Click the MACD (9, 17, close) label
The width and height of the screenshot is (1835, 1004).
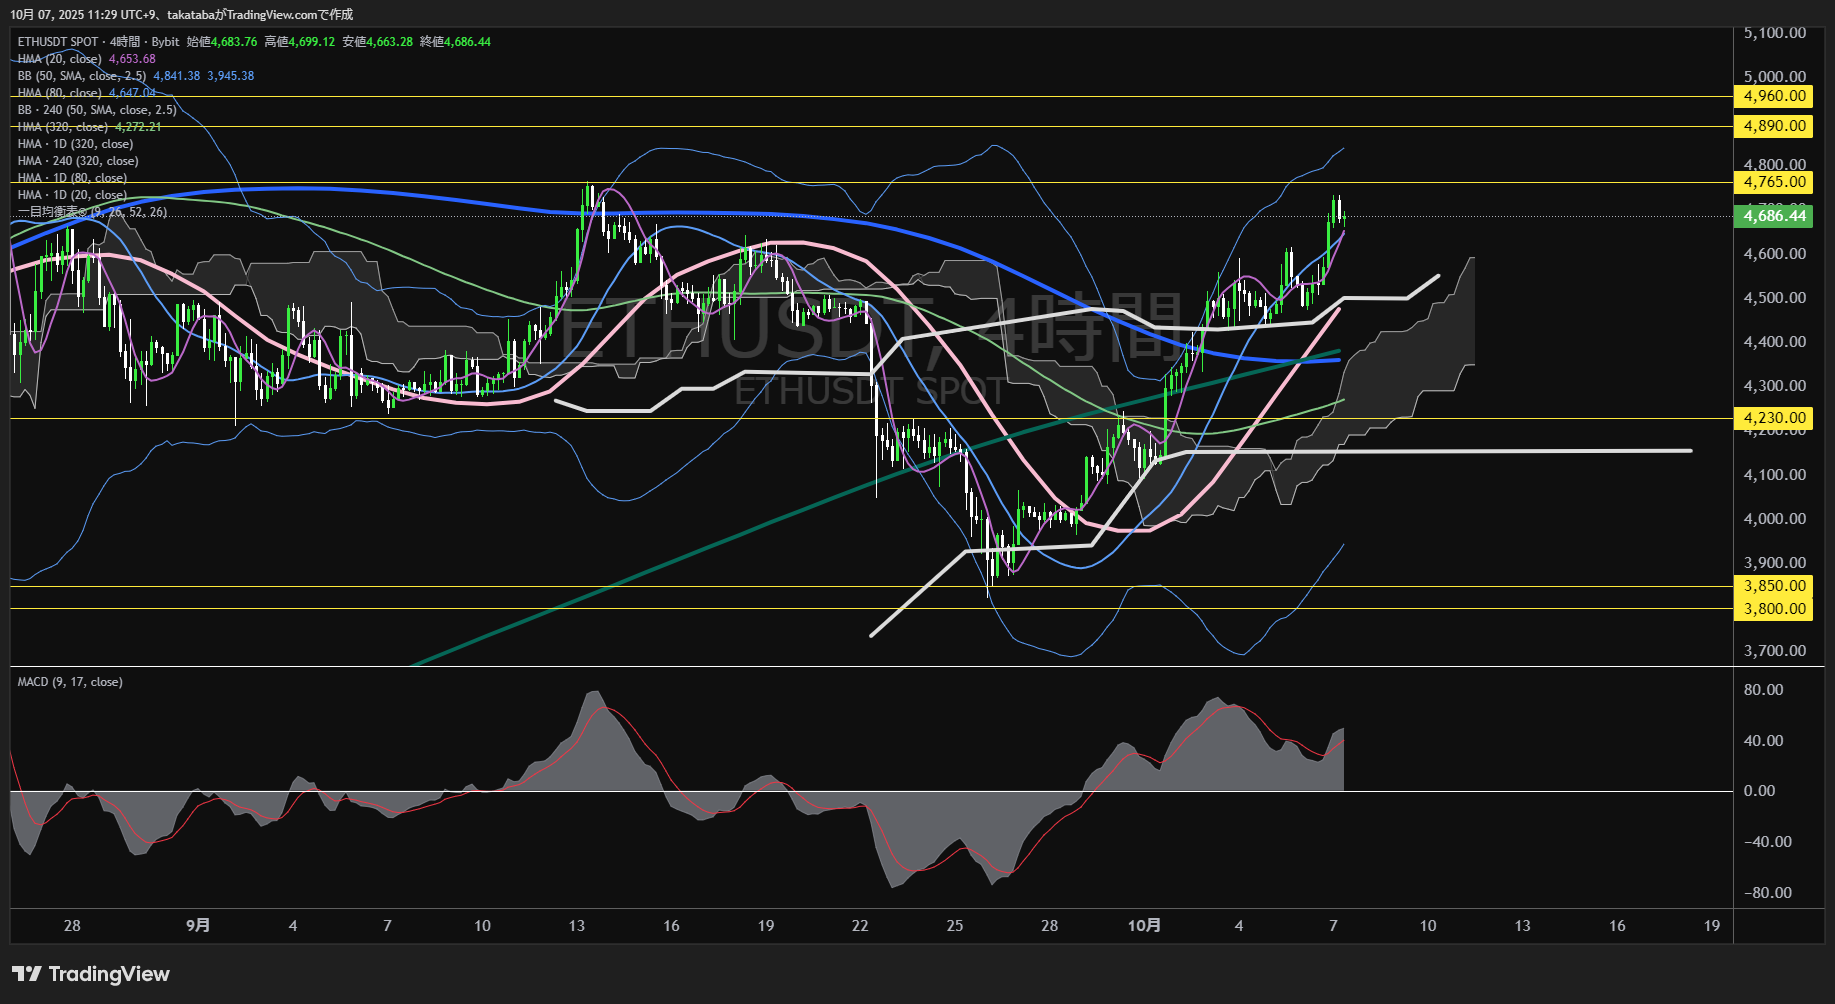coord(70,682)
